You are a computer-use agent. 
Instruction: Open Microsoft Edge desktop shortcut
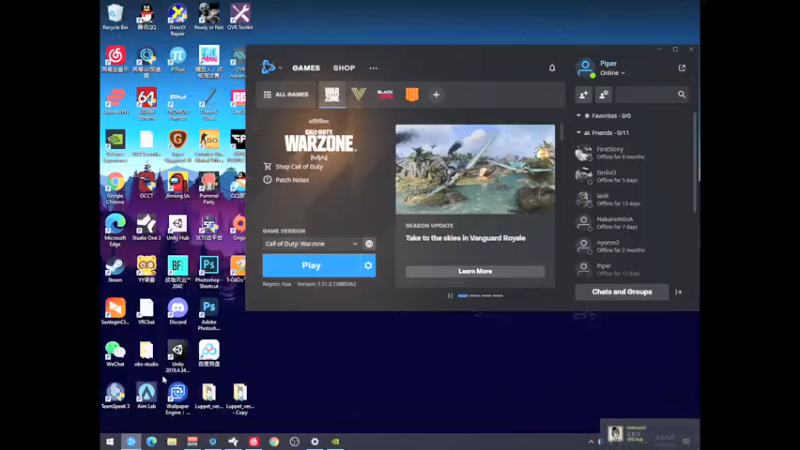click(x=115, y=231)
